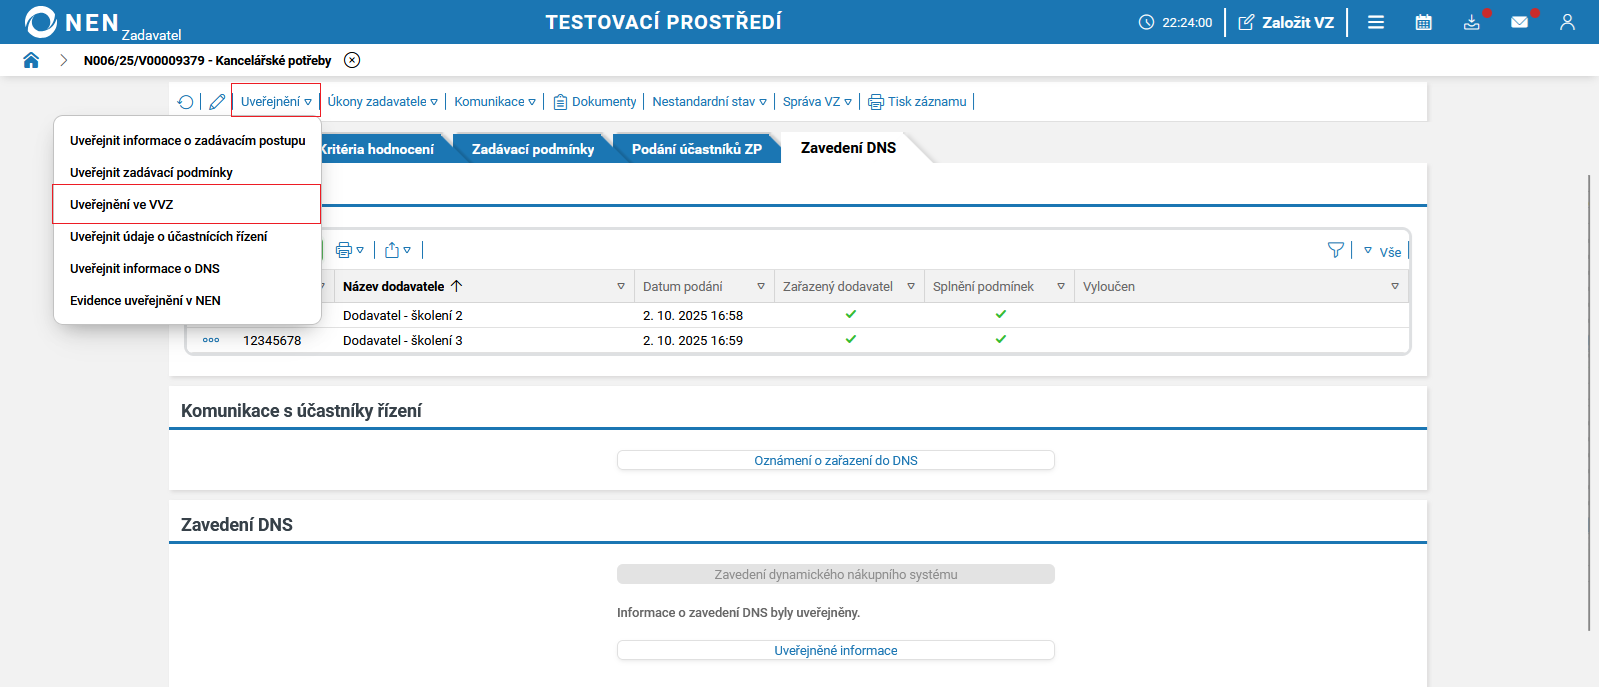The height and width of the screenshot is (687, 1599).
Task: Open the mail envelope messages icon
Action: click(1519, 22)
